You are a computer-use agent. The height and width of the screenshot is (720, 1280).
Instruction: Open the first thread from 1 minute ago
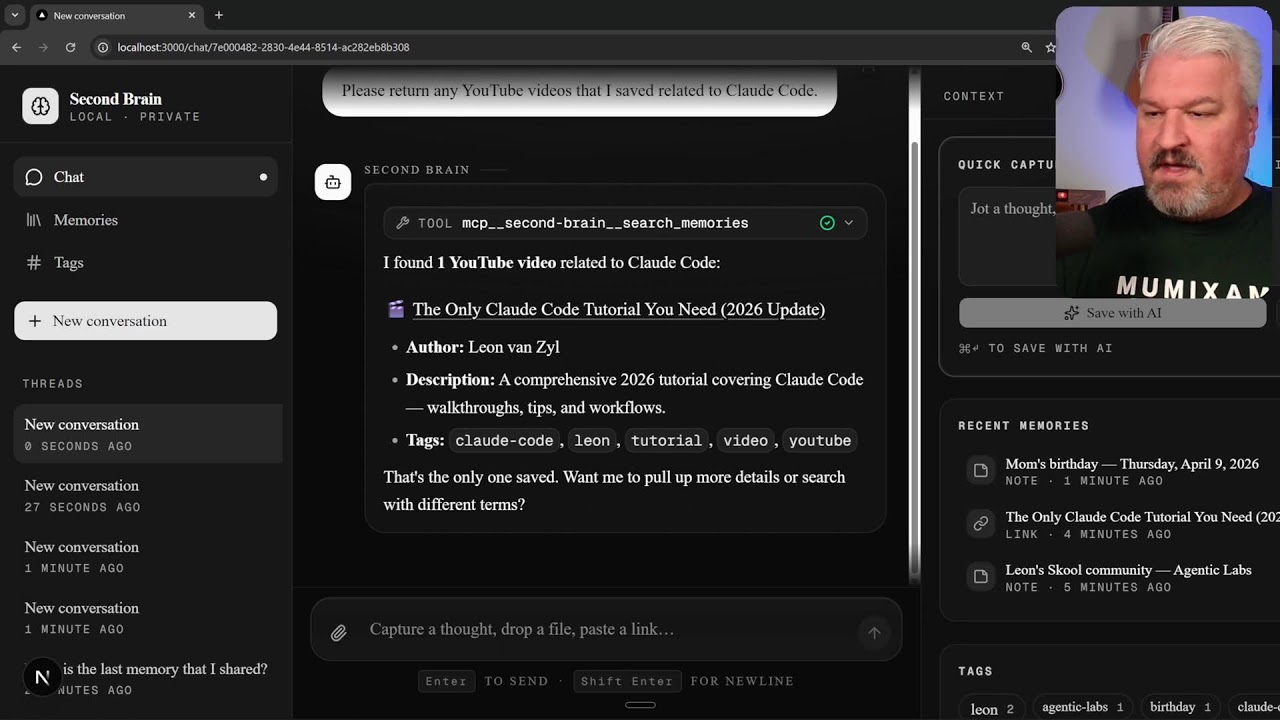(x=148, y=556)
